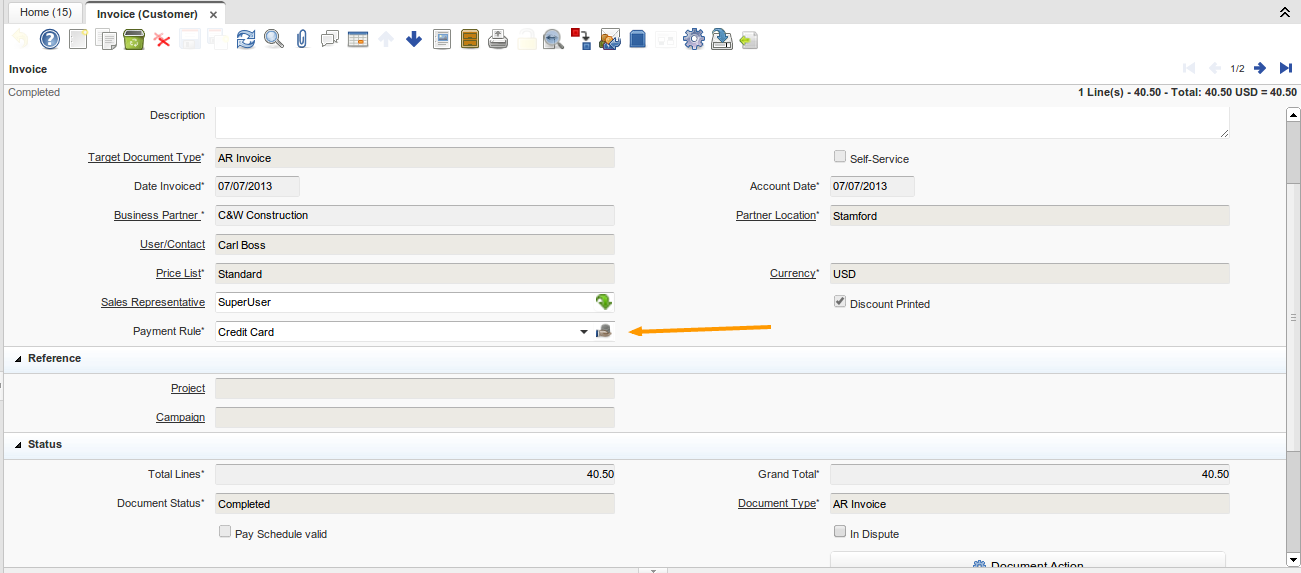Image resolution: width=1301 pixels, height=573 pixels.
Task: Click in the Description text field
Action: pyautogui.click(x=720, y=122)
